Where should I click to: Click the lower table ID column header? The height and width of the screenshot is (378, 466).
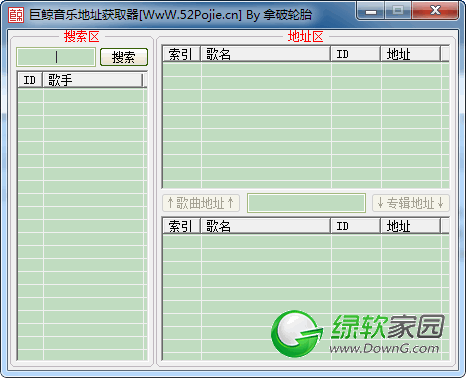(x=356, y=226)
